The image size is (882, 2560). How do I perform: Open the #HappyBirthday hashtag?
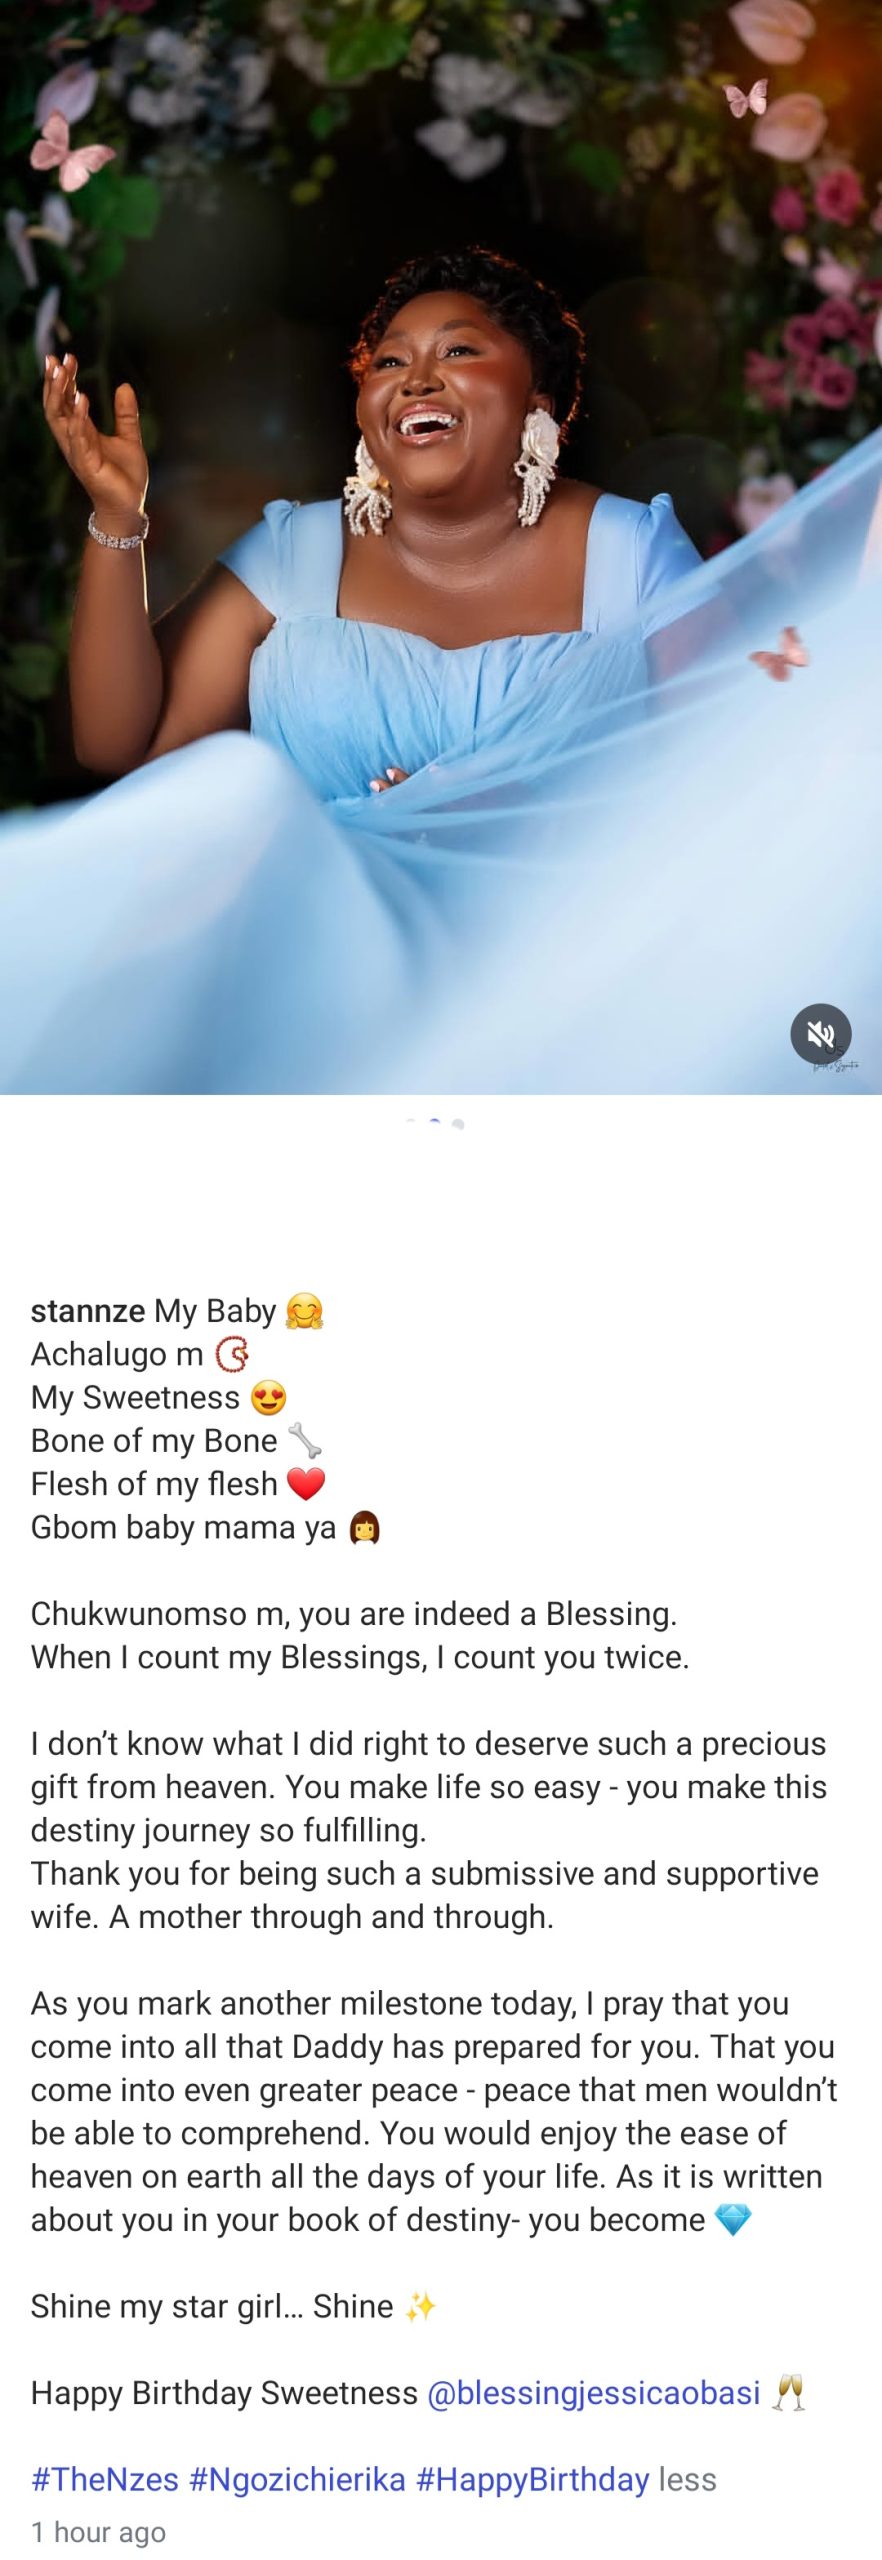(x=532, y=2479)
